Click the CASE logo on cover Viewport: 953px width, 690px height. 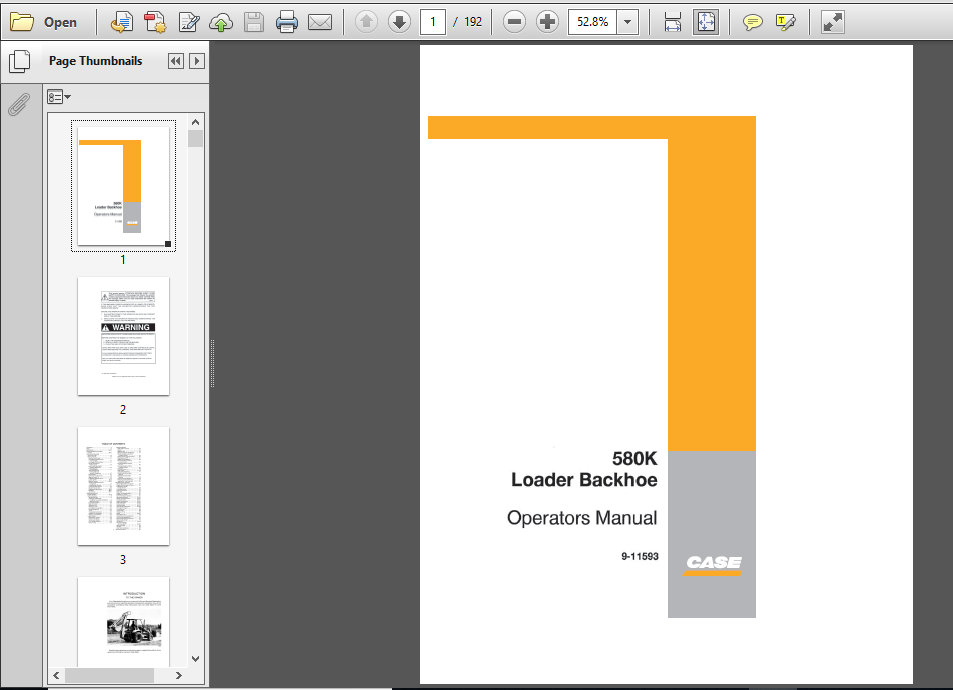(x=714, y=565)
